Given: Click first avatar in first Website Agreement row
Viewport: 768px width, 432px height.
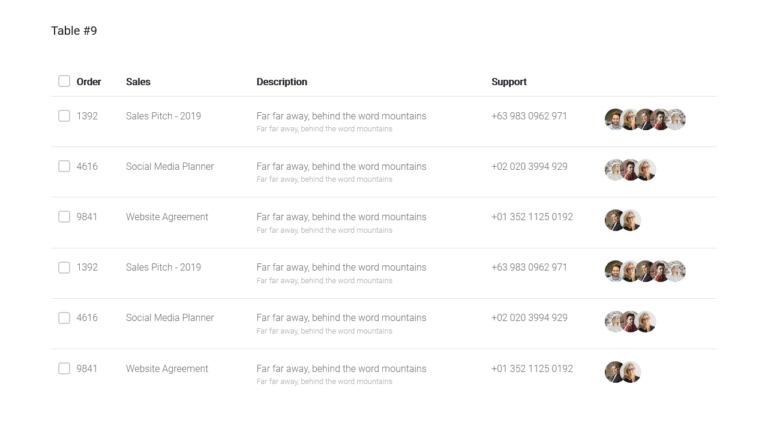Looking at the screenshot, I should pos(614,220).
